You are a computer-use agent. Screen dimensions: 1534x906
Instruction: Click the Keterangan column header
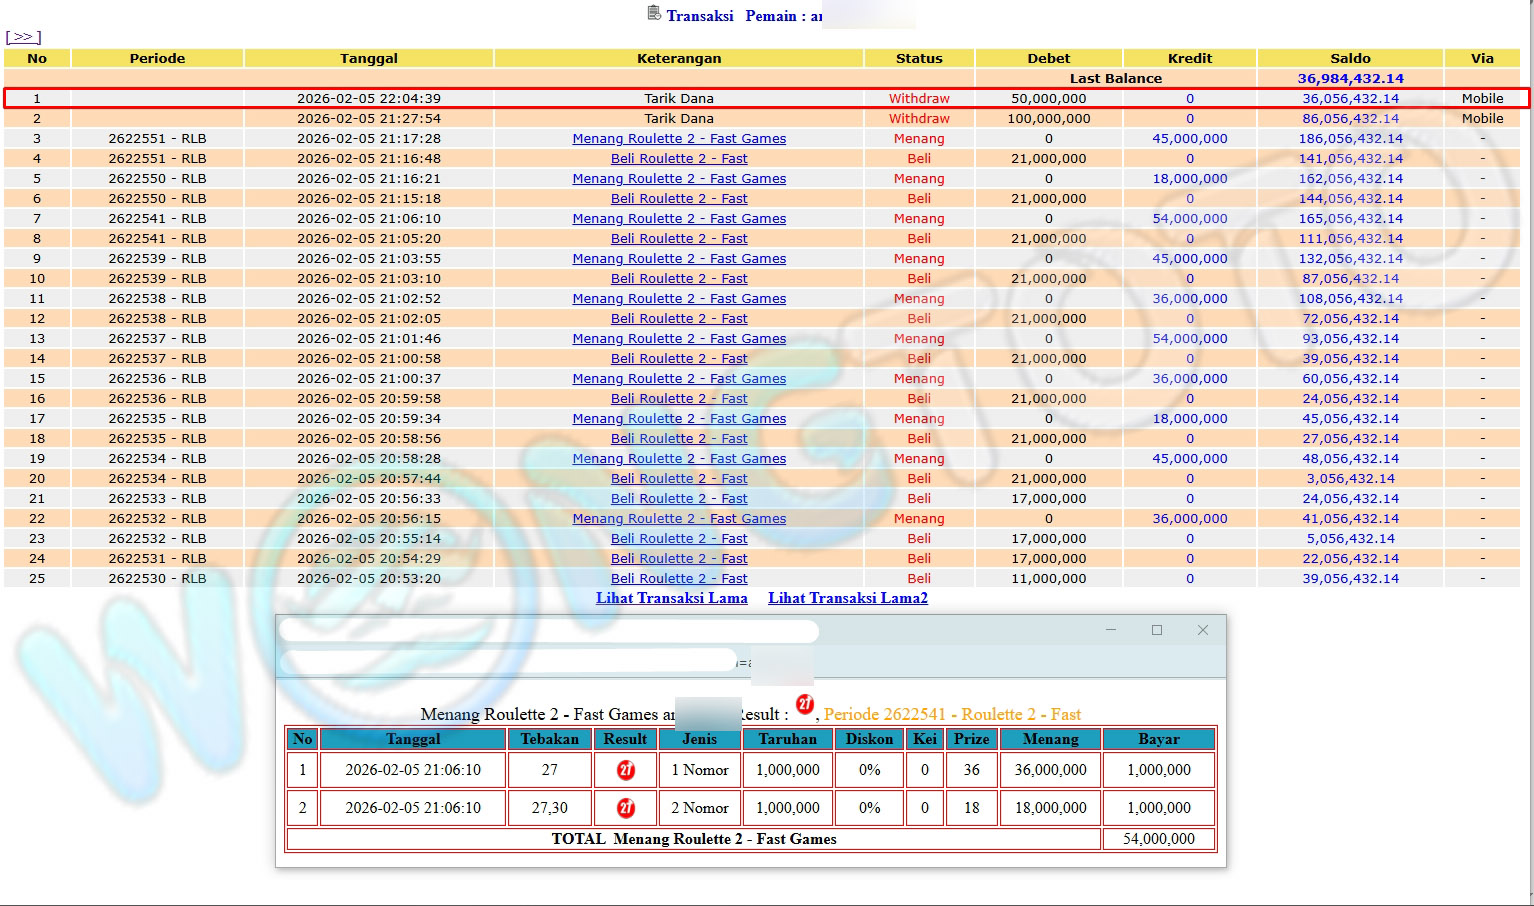pyautogui.click(x=679, y=58)
